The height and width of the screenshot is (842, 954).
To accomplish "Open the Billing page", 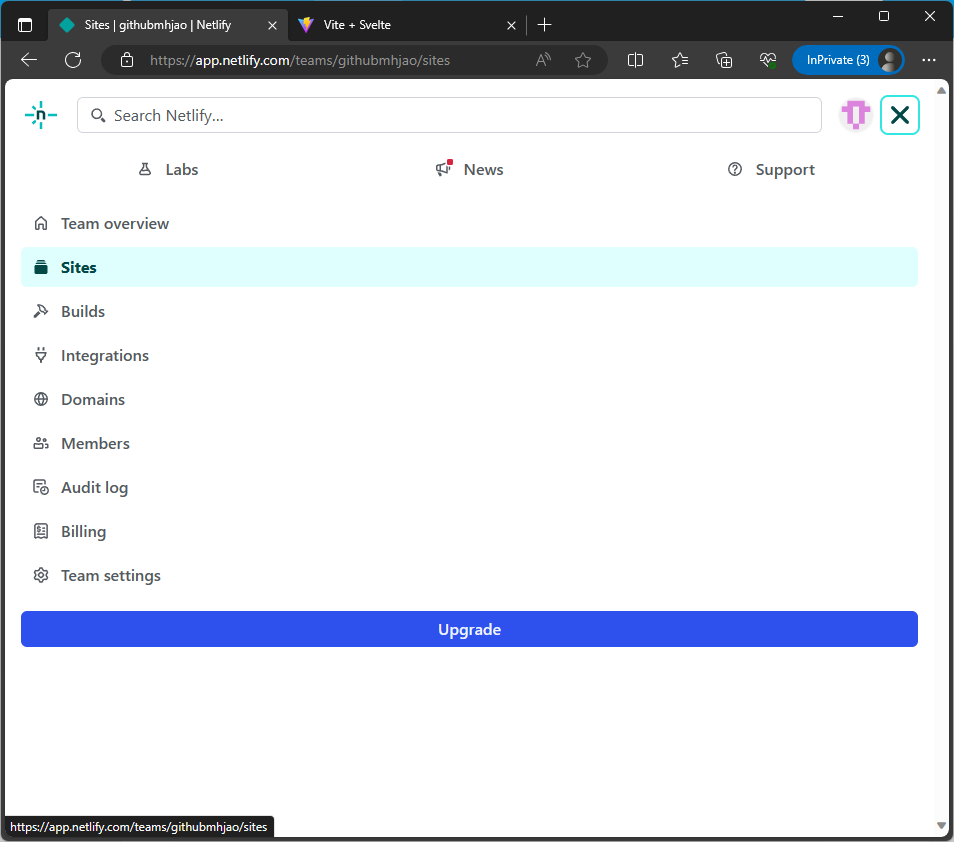I will 469,531.
